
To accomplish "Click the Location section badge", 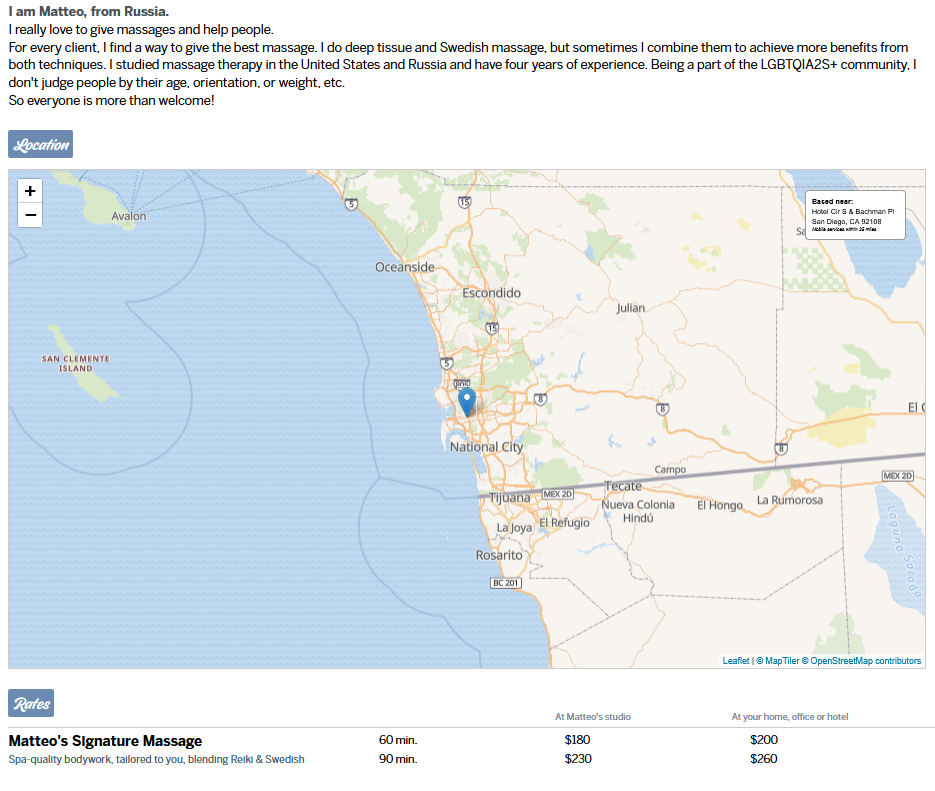I will (41, 144).
